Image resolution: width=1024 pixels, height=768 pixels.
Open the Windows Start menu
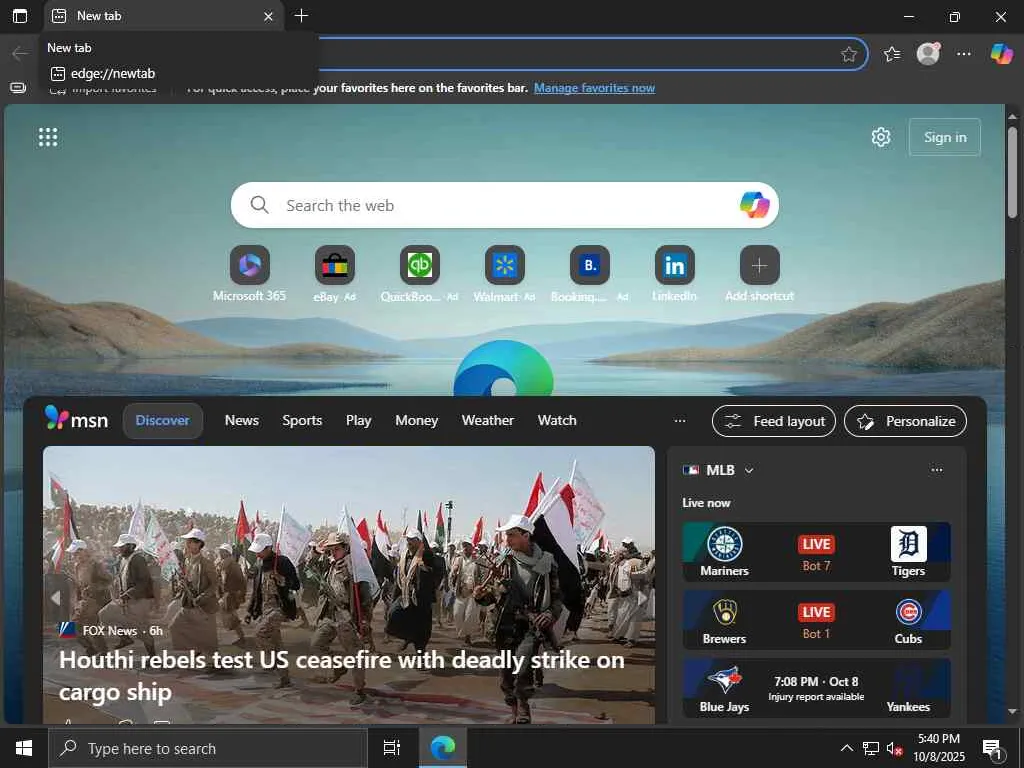point(24,748)
